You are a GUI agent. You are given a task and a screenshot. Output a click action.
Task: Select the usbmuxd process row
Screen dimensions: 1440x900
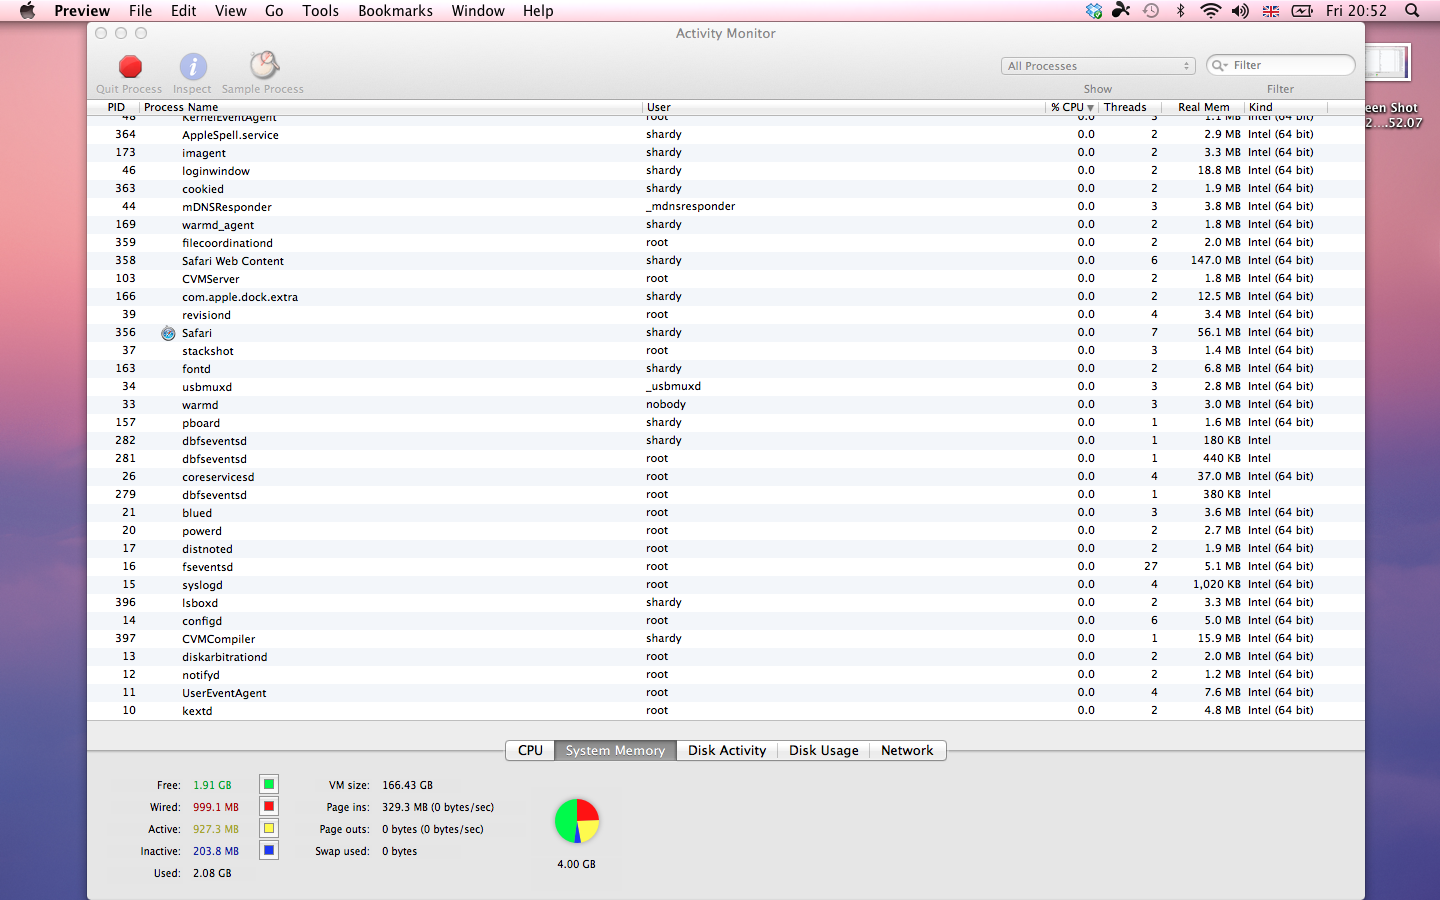(x=726, y=387)
